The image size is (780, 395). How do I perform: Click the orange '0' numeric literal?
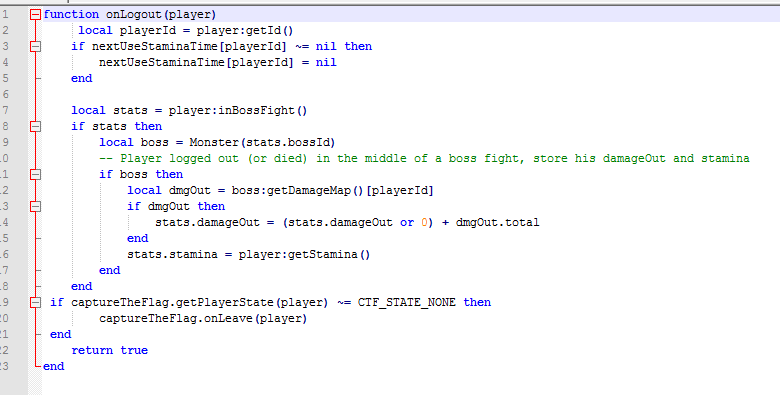[424, 222]
